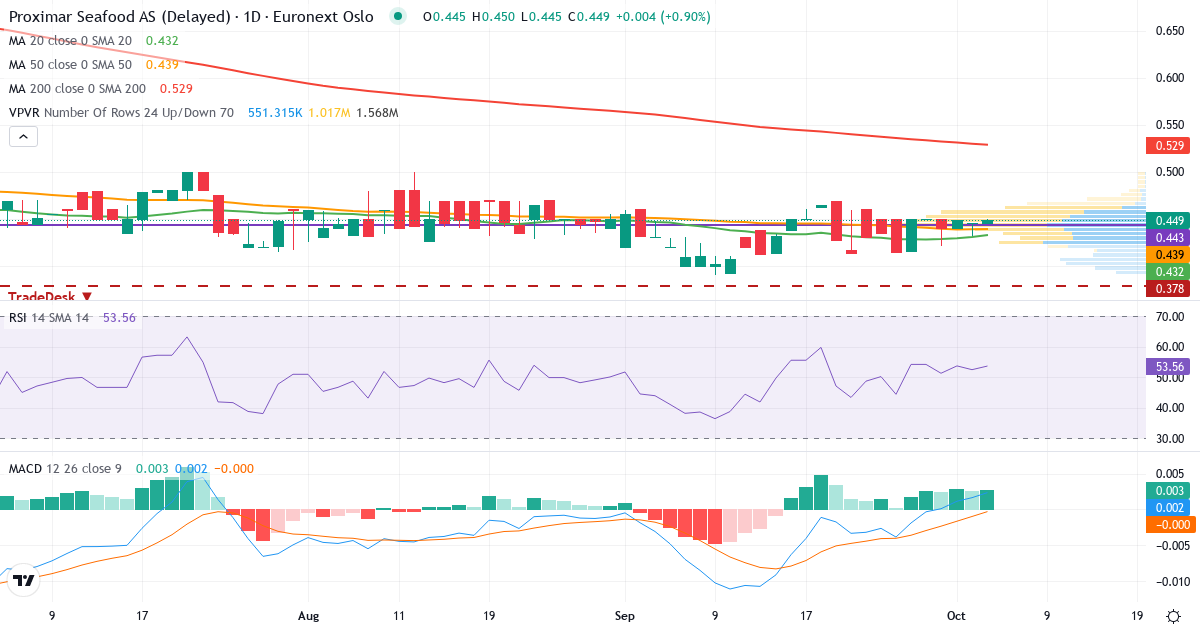
Task: Click the VPVR total volume 1.568M
Action: pyautogui.click(x=377, y=113)
